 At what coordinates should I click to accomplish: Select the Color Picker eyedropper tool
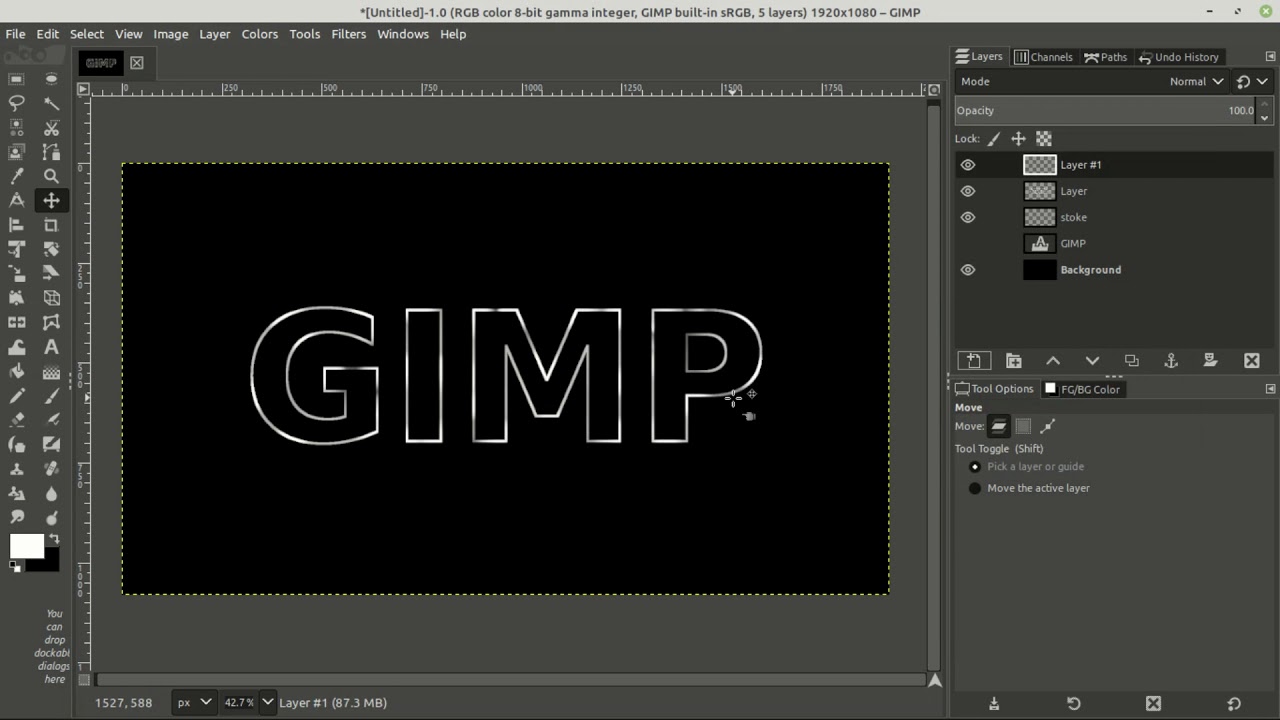pyautogui.click(x=17, y=176)
